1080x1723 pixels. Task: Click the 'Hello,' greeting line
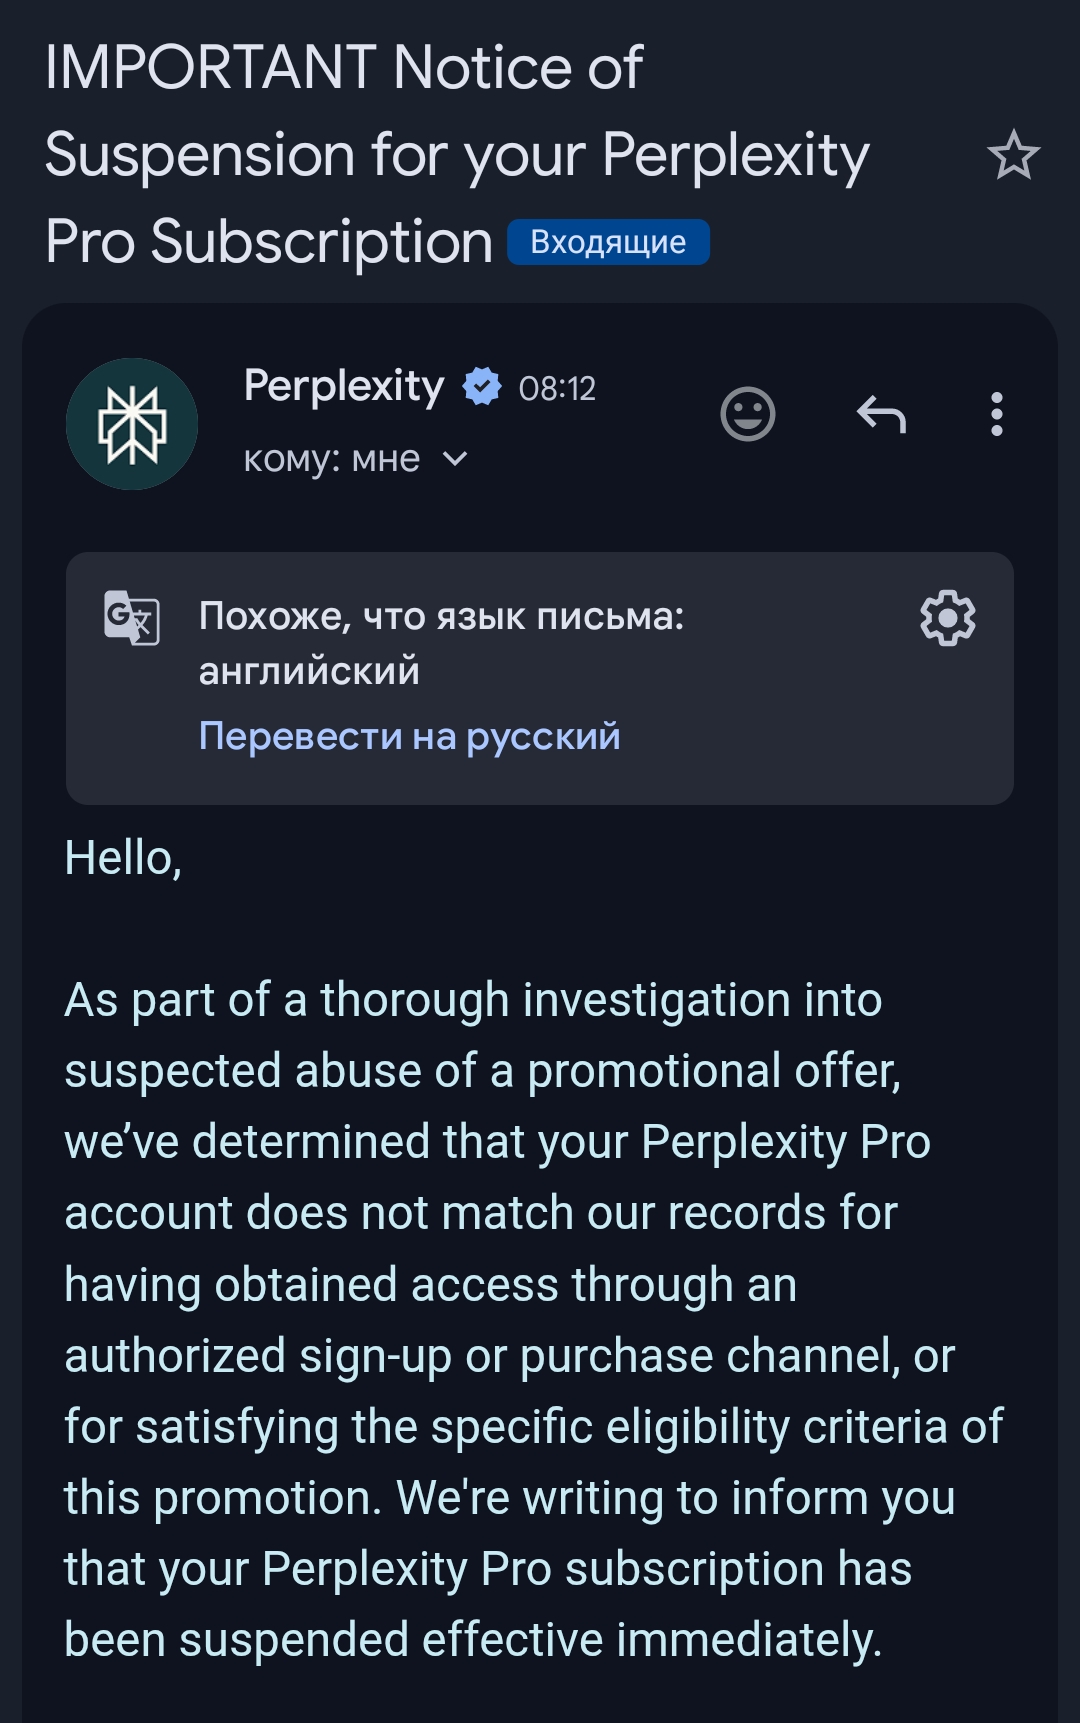(x=123, y=858)
